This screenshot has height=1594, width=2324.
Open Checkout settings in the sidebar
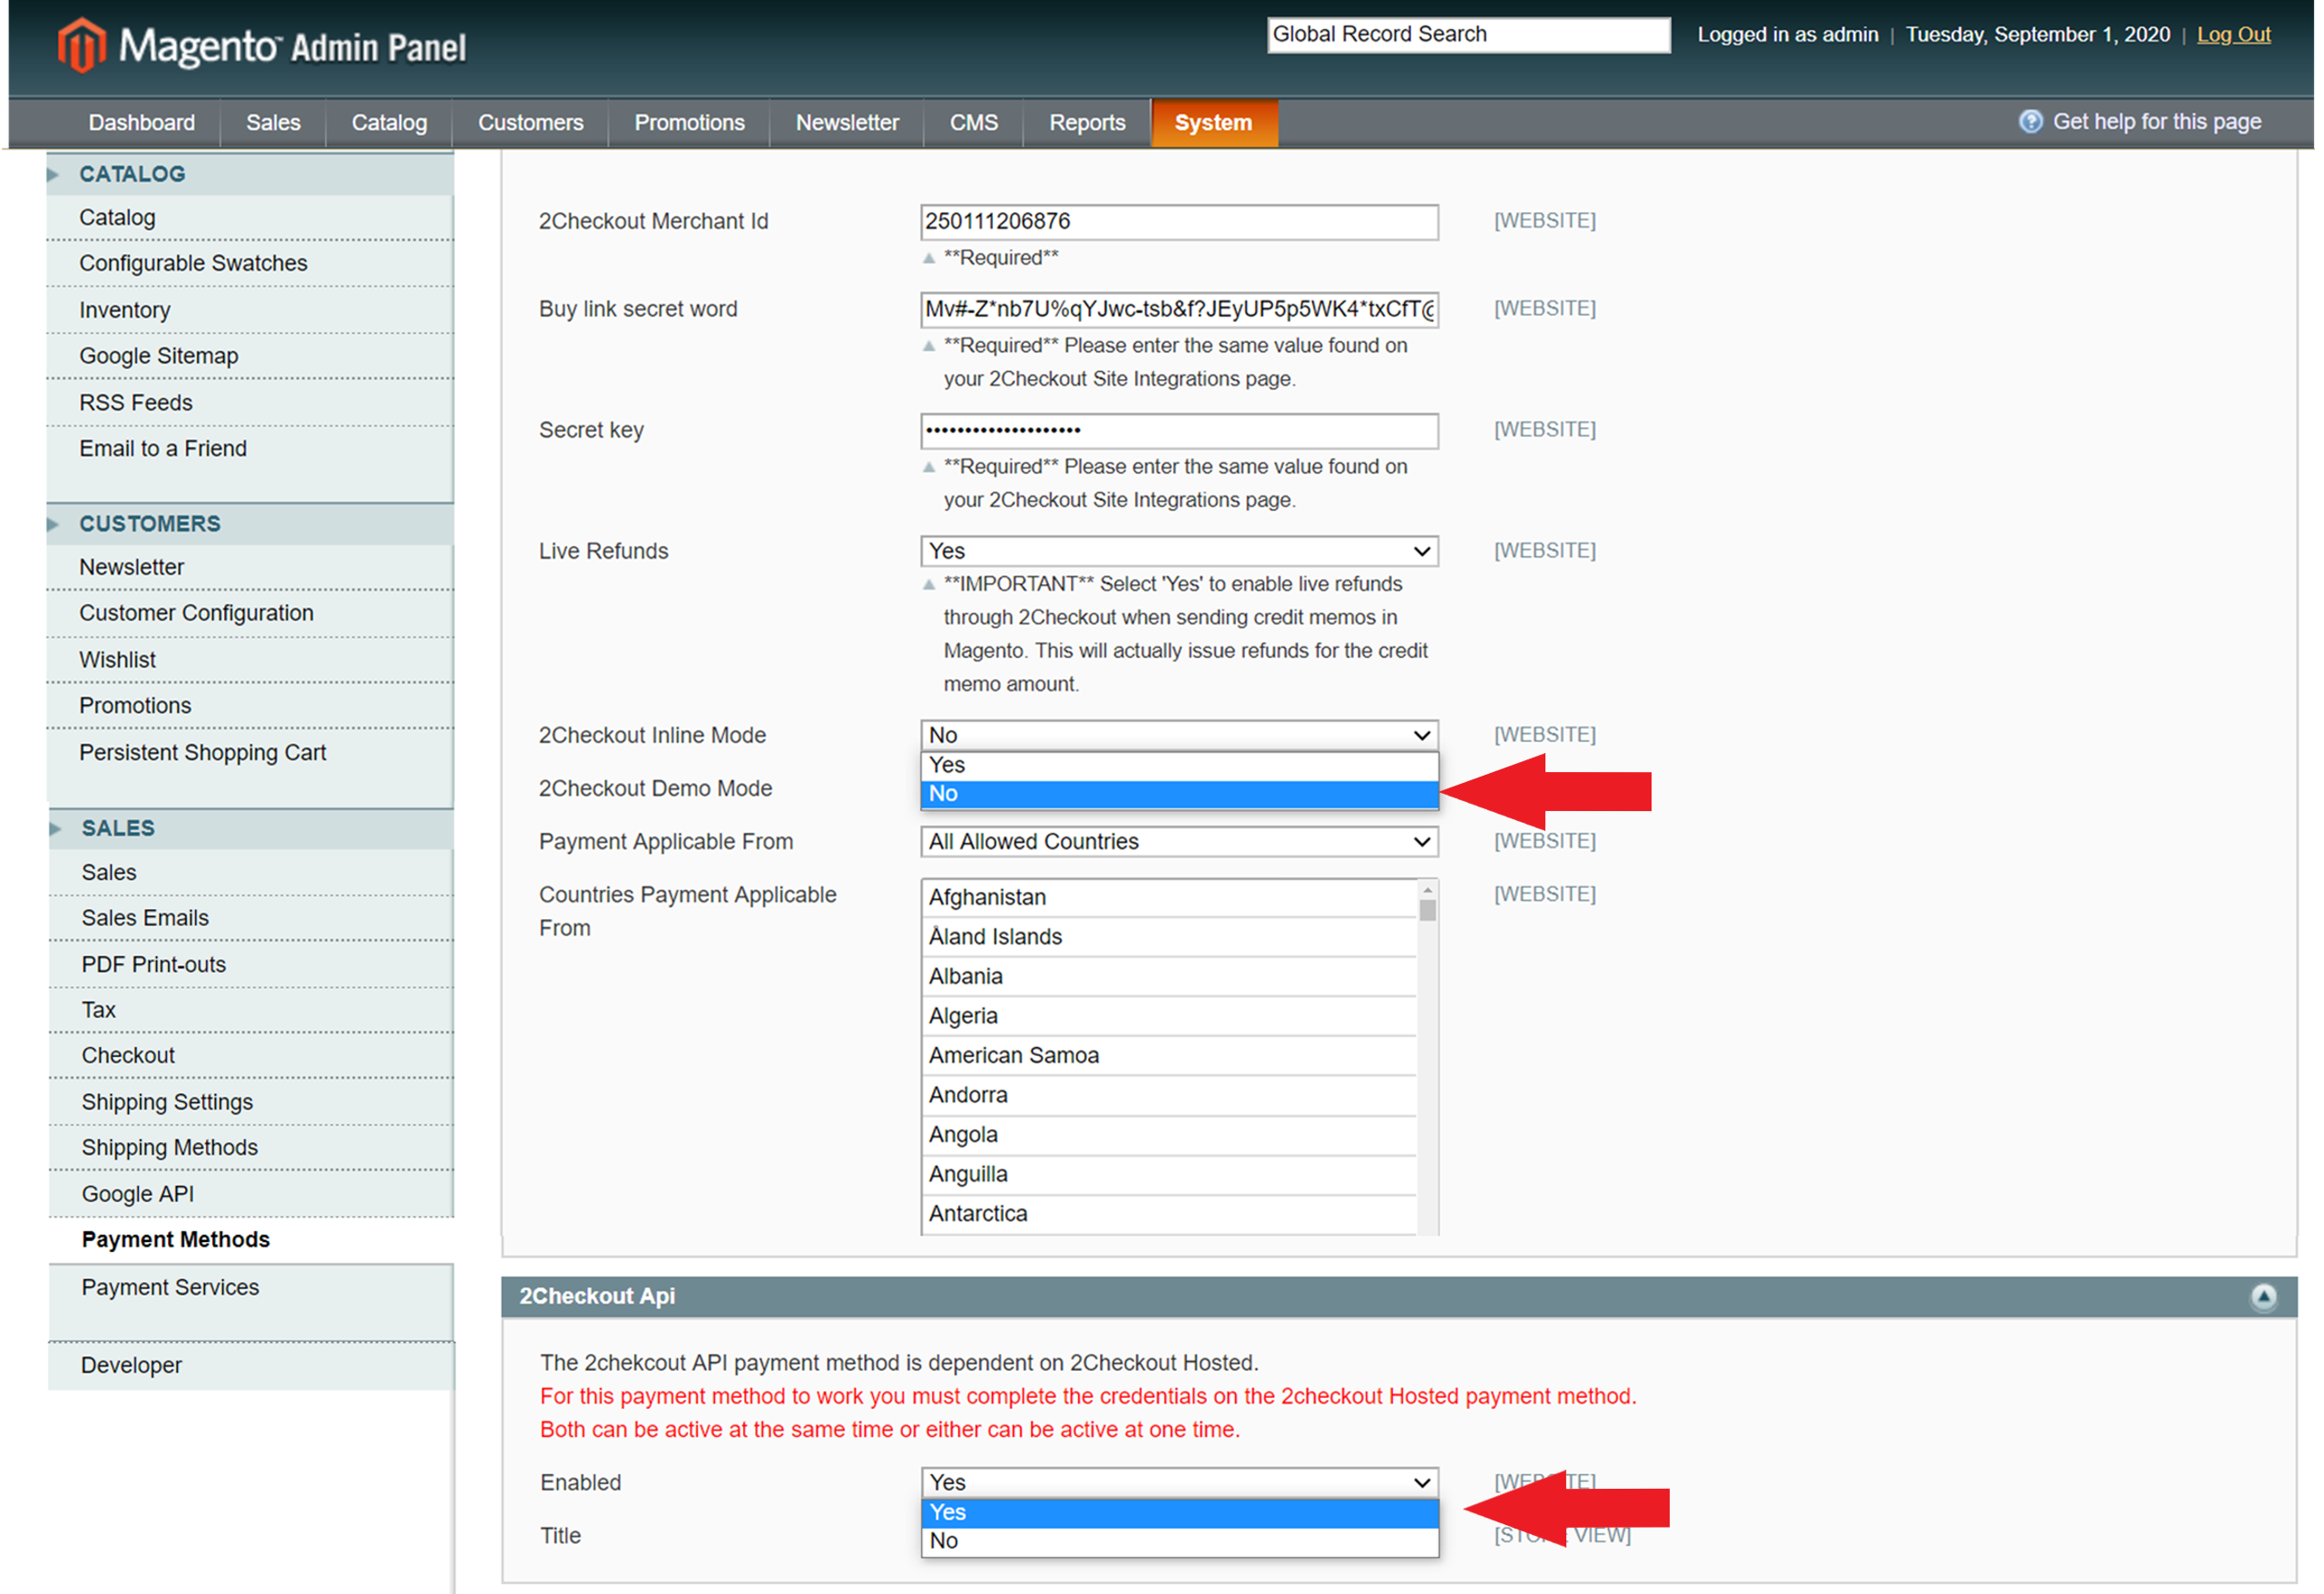tap(251, 1057)
